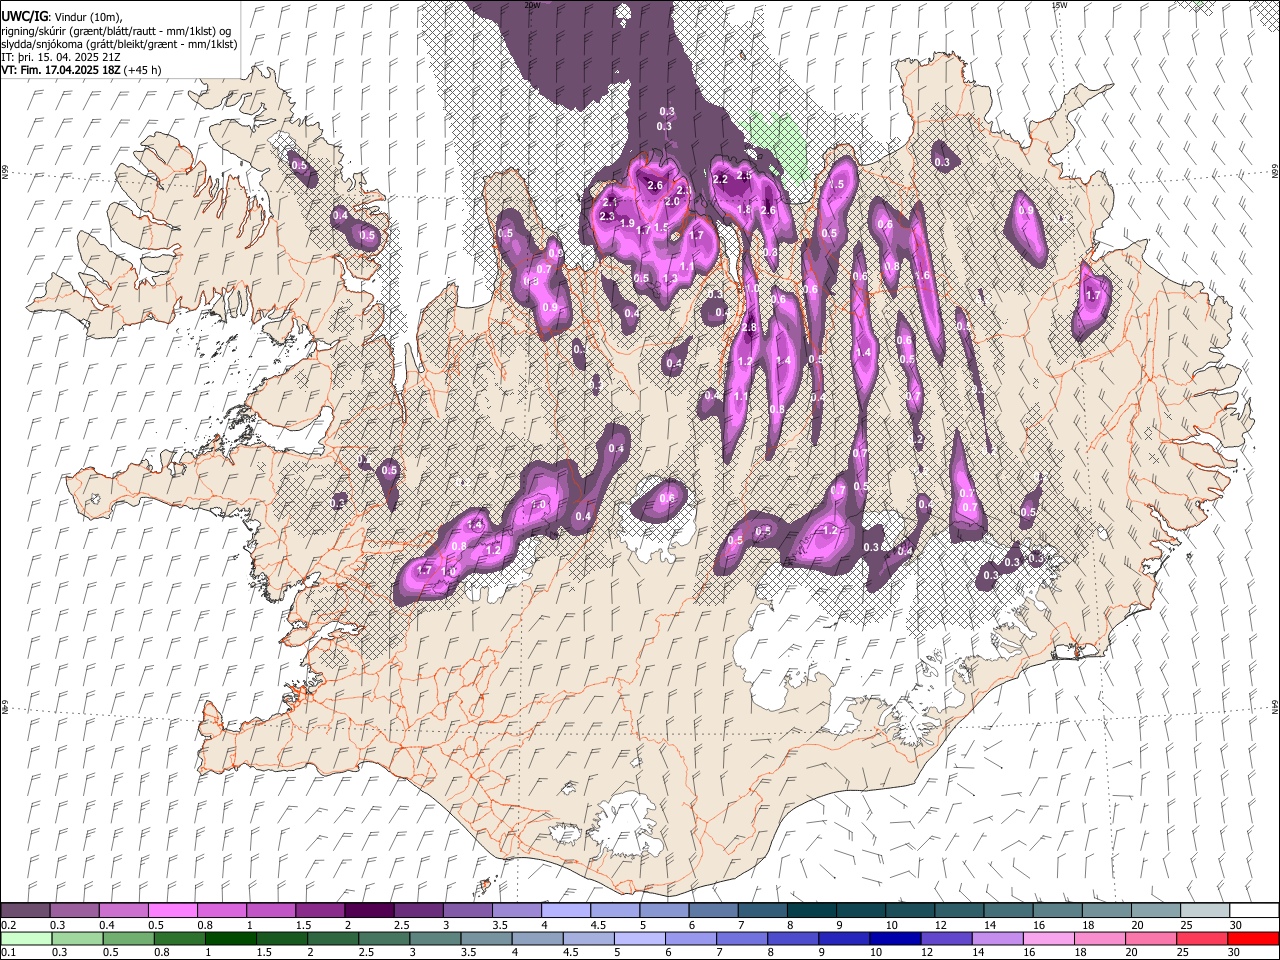Image resolution: width=1280 pixels, height=960 pixels.
Task: Click the upper legend swatch between 3 and 3.5
Action: pos(468,911)
